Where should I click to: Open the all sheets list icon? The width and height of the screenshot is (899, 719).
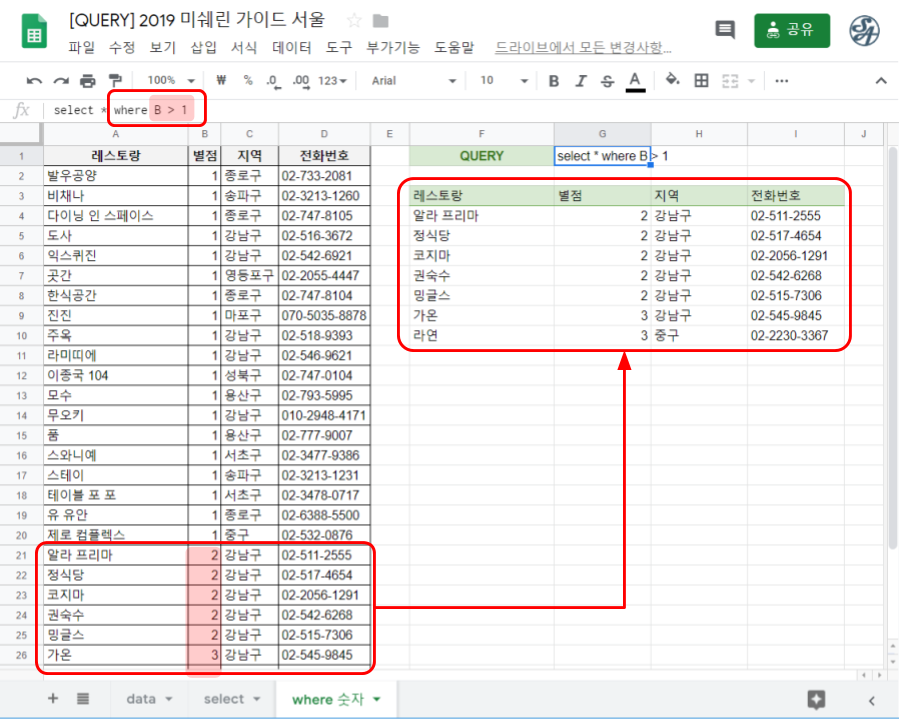point(83,699)
